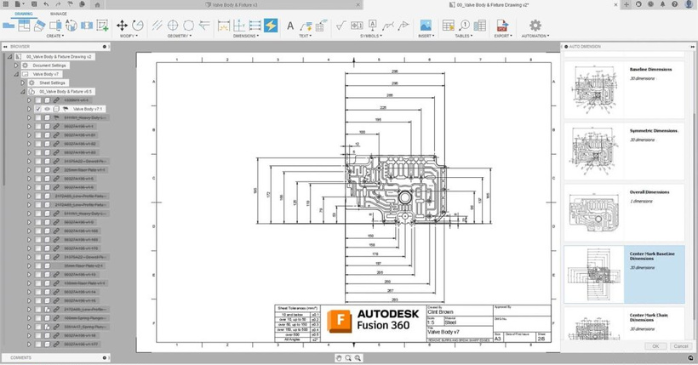Open the SYMBOLS dropdown
The image size is (698, 365).
point(371,36)
